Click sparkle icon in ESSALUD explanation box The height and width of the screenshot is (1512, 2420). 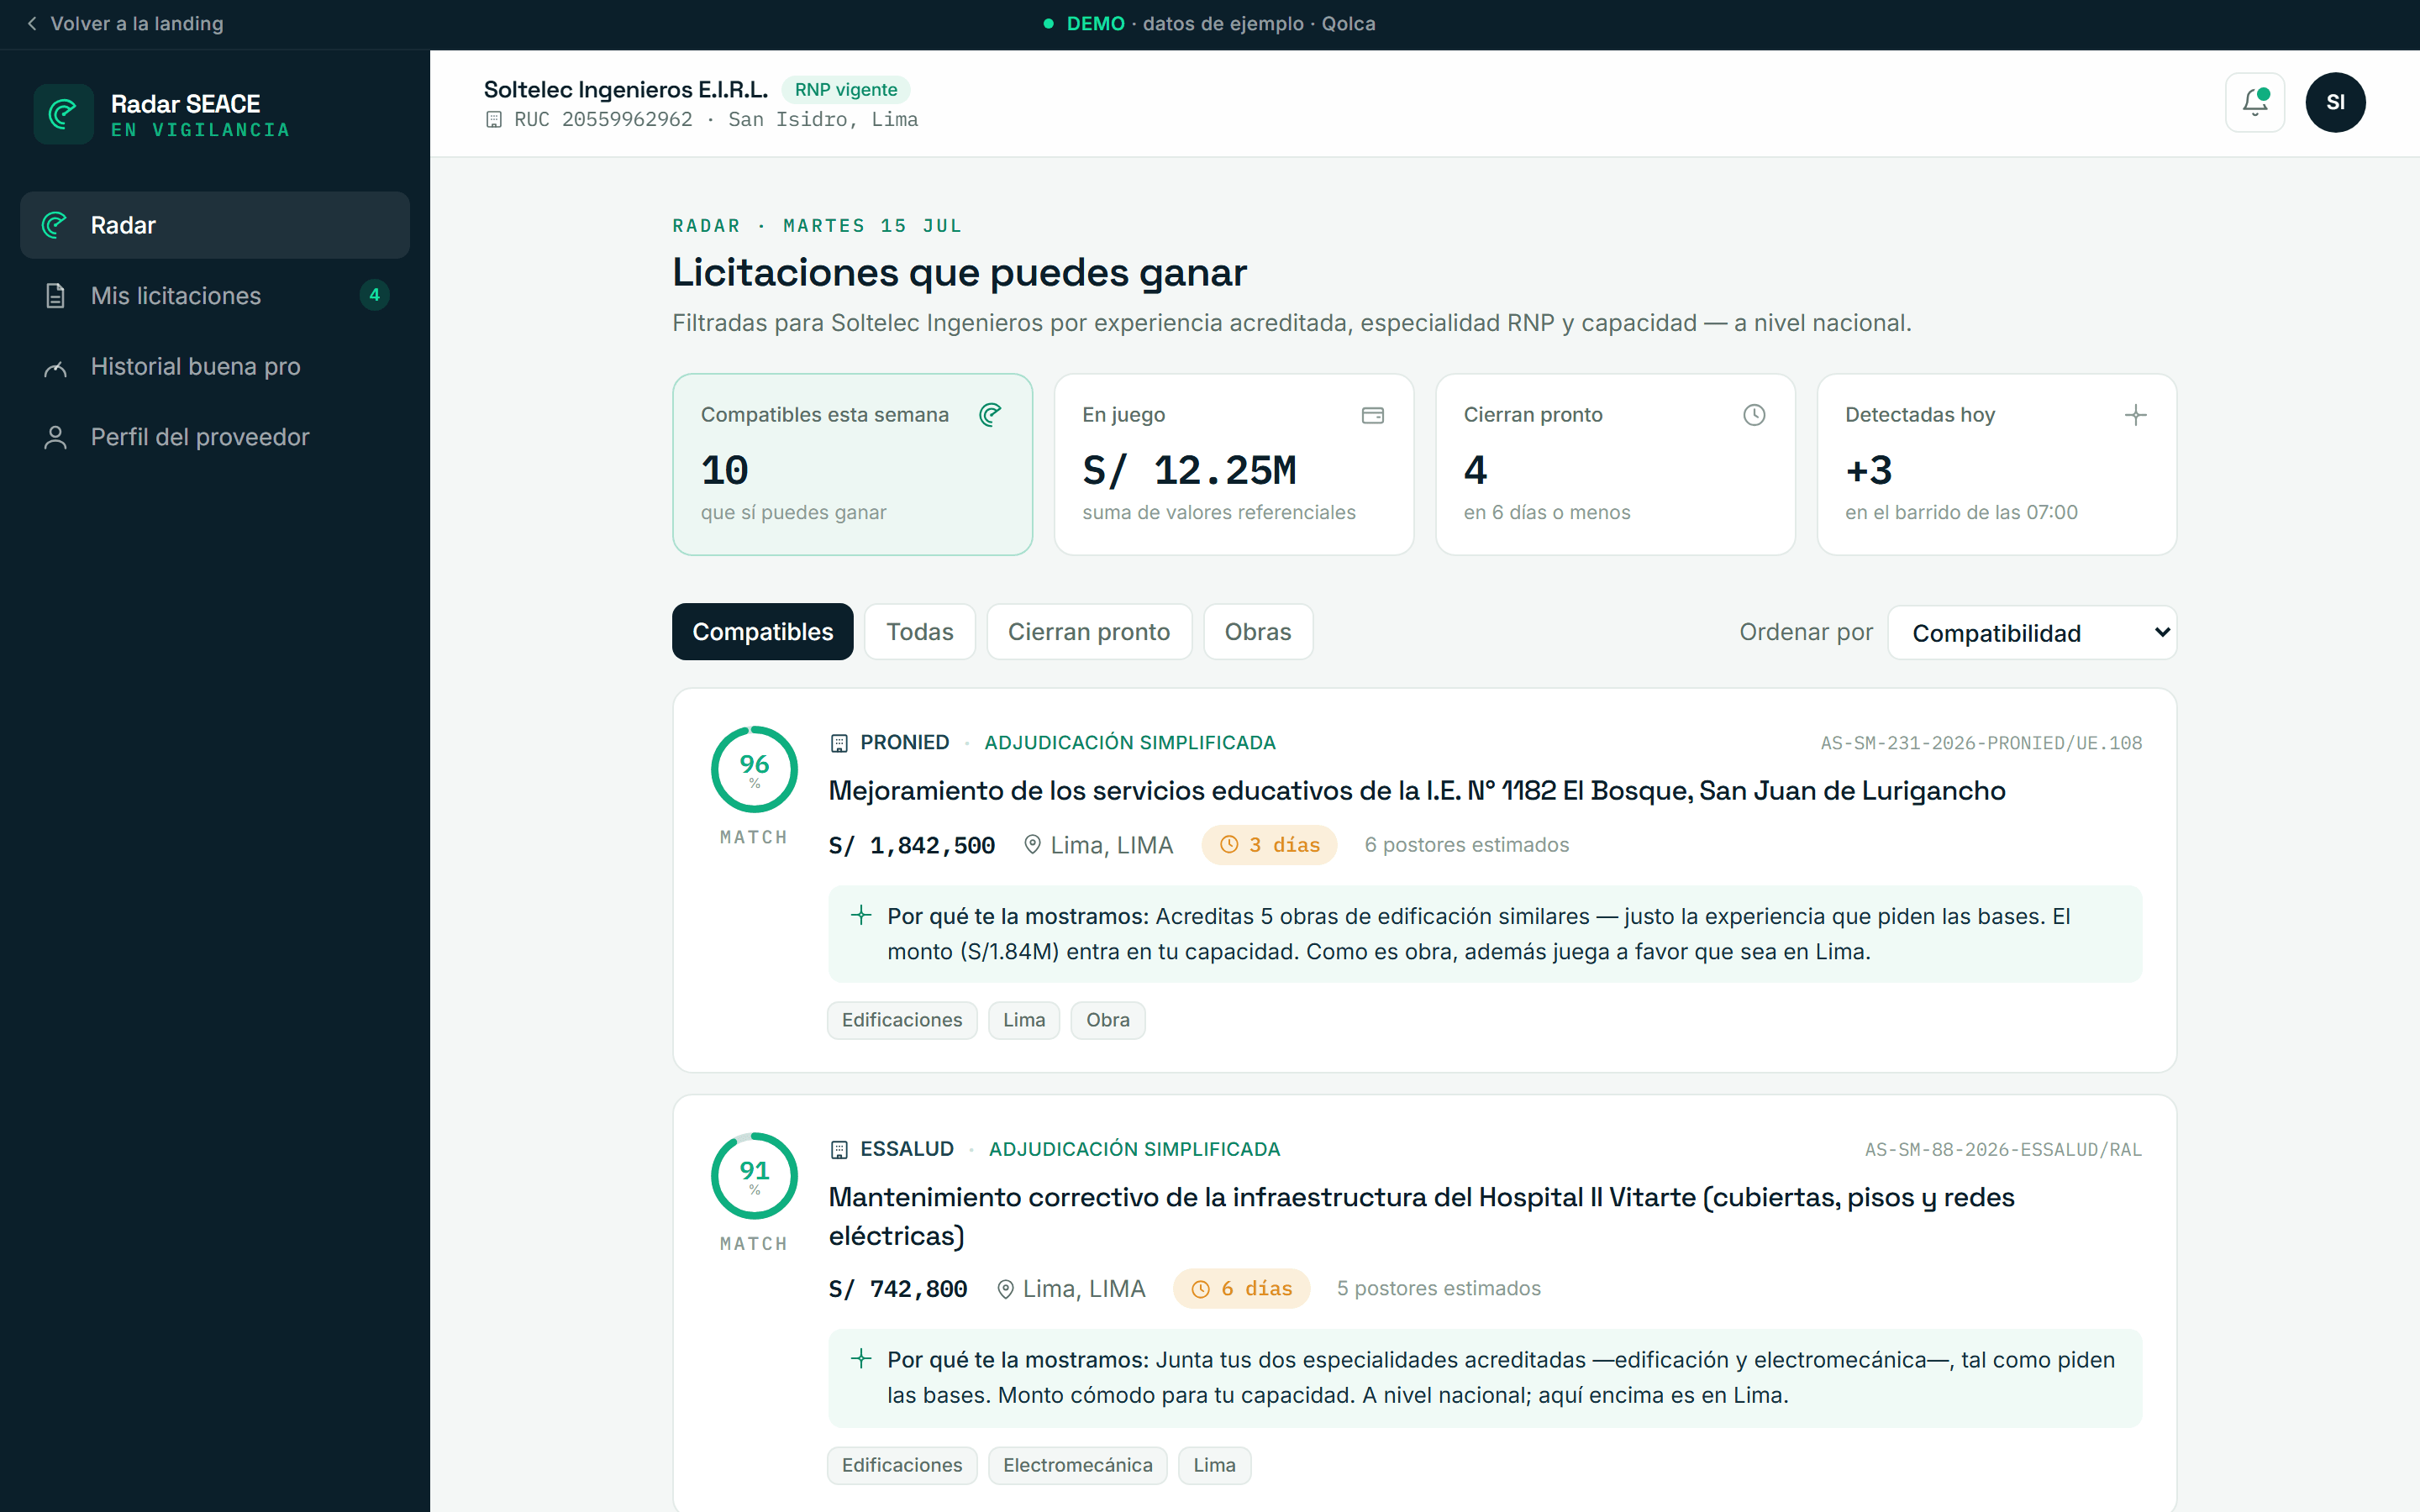coord(860,1358)
